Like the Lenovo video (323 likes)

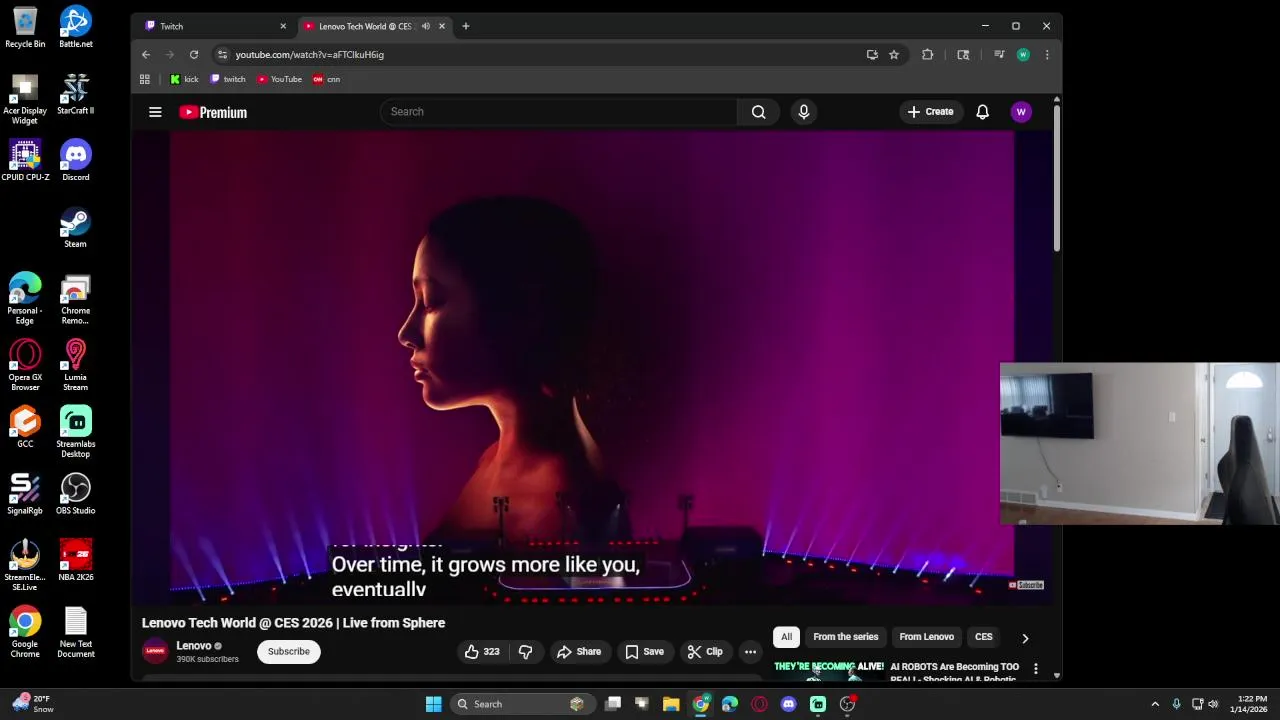pos(482,652)
